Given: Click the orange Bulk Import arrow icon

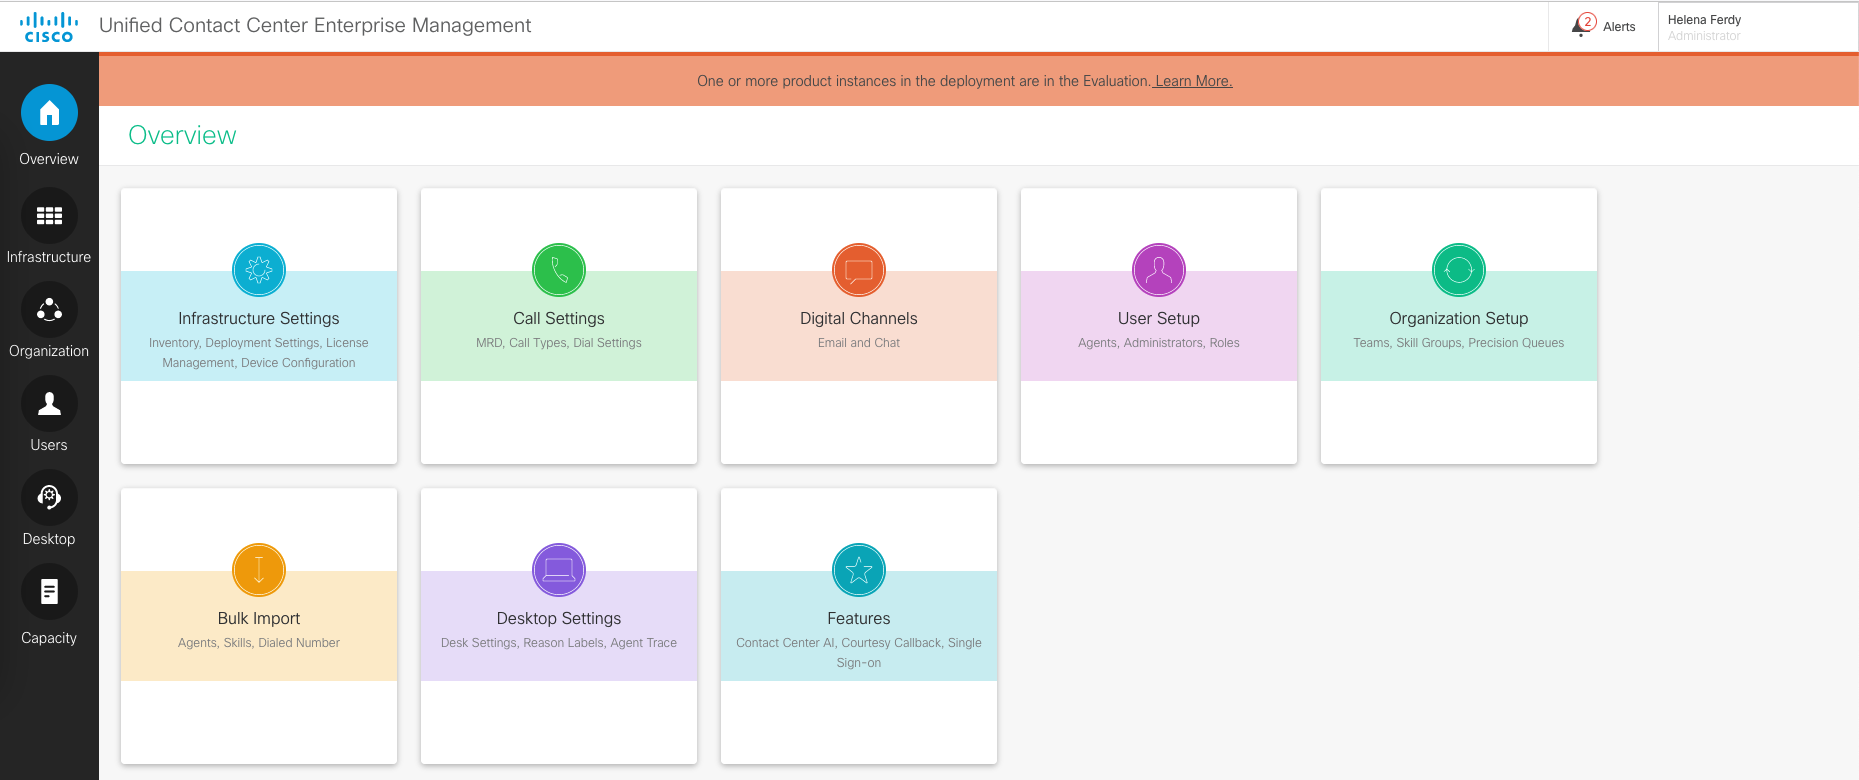Looking at the screenshot, I should (x=259, y=570).
